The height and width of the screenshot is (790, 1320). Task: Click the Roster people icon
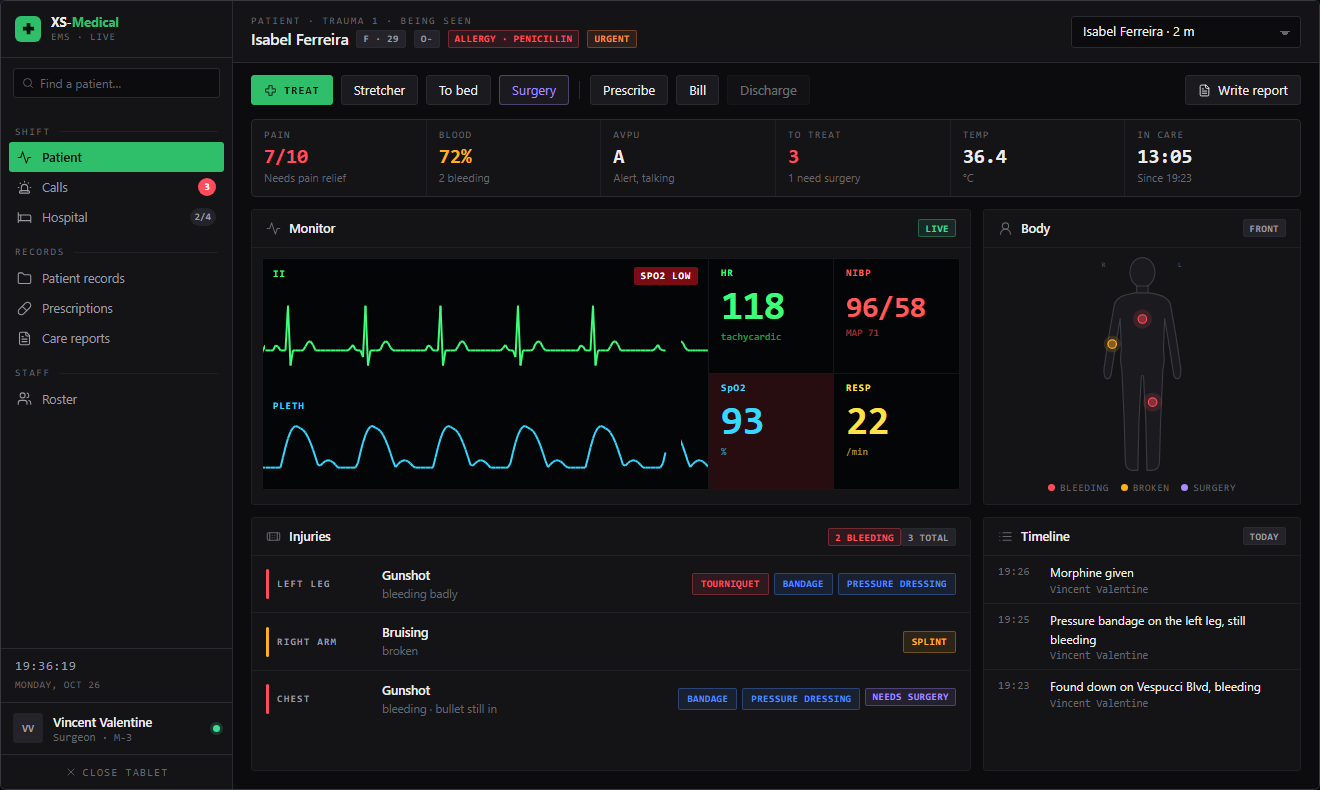(x=25, y=399)
